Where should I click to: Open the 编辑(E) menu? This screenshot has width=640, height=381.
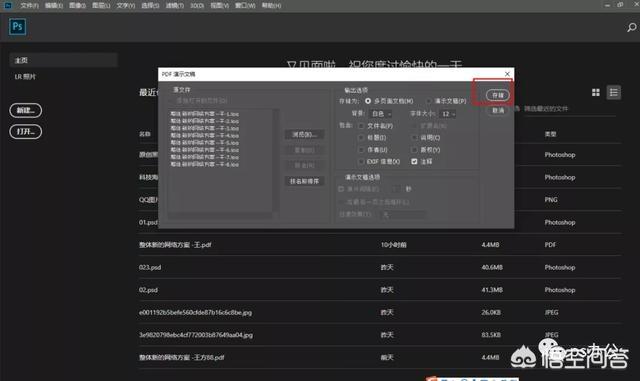[54, 6]
